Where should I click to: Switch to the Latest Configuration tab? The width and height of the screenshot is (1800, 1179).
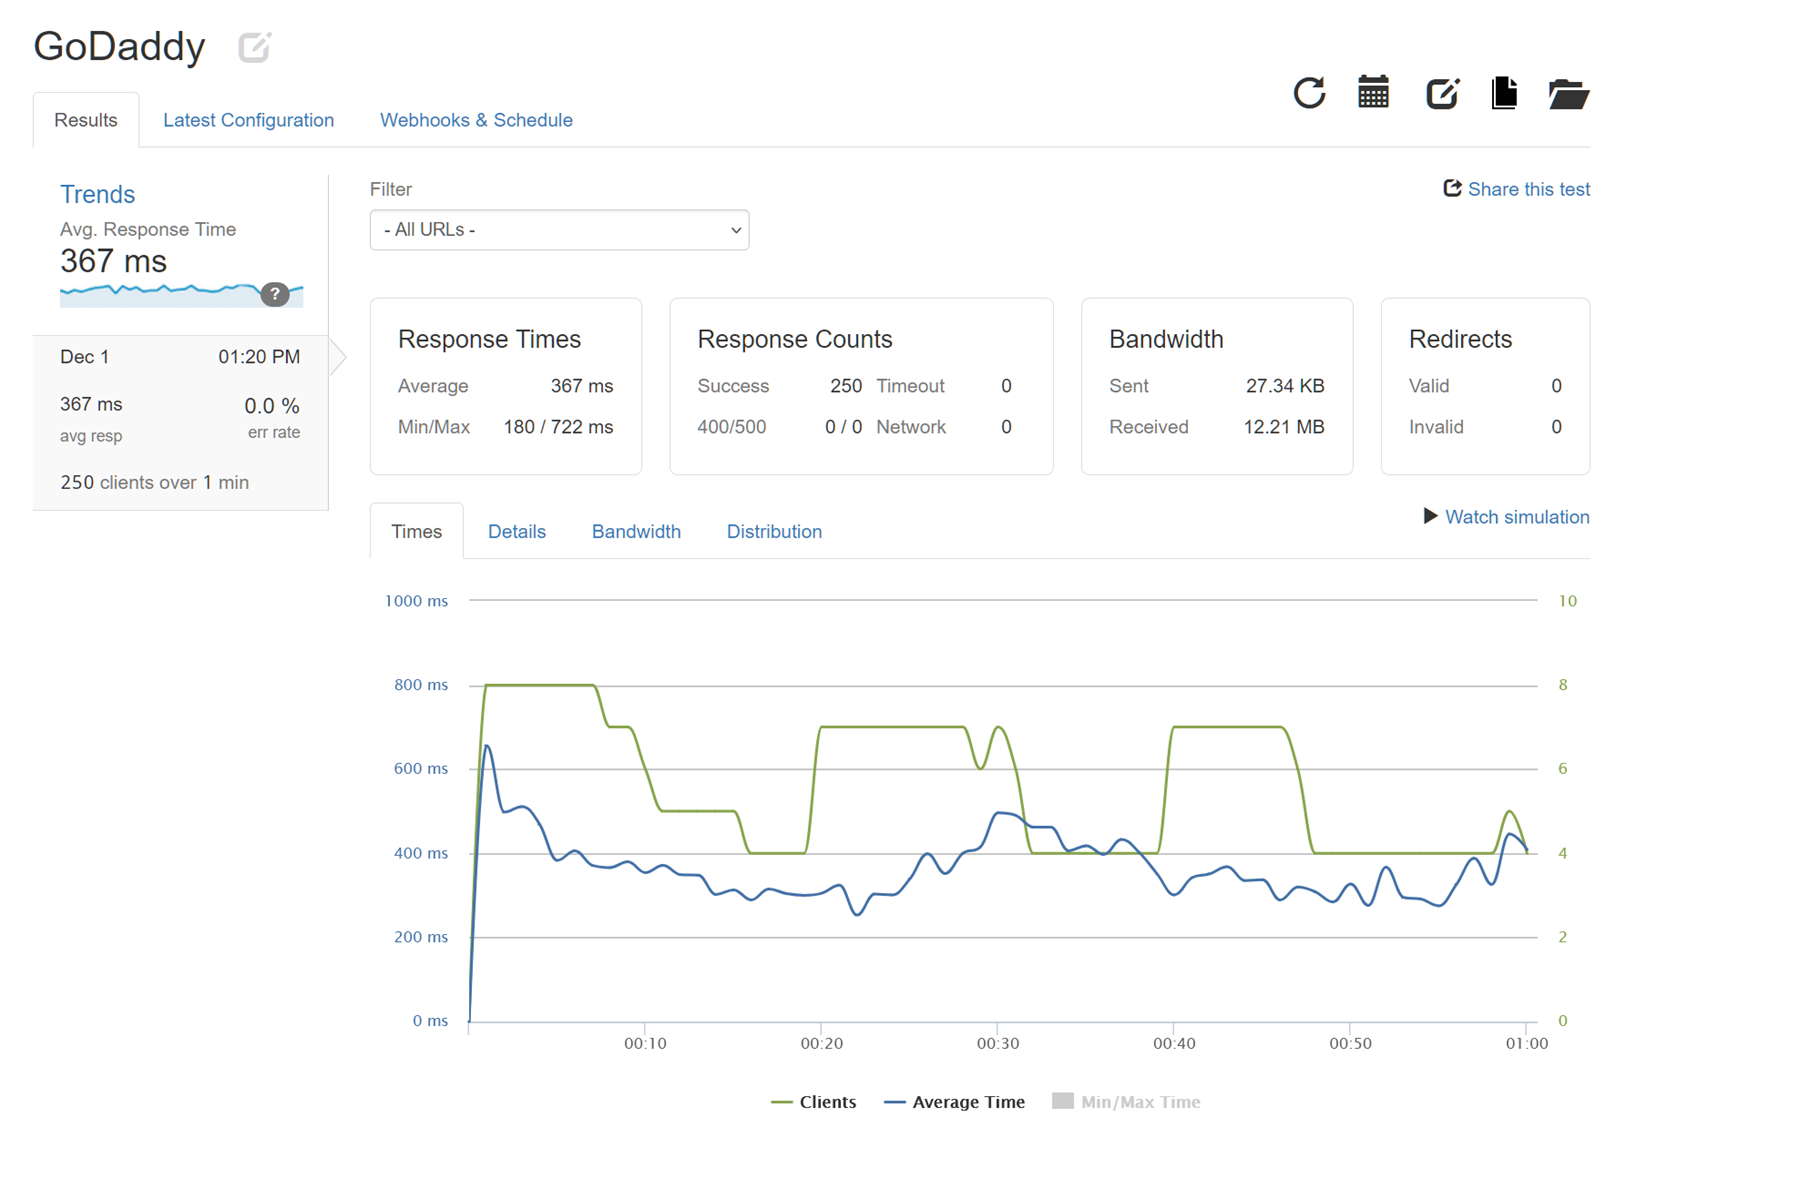click(248, 120)
